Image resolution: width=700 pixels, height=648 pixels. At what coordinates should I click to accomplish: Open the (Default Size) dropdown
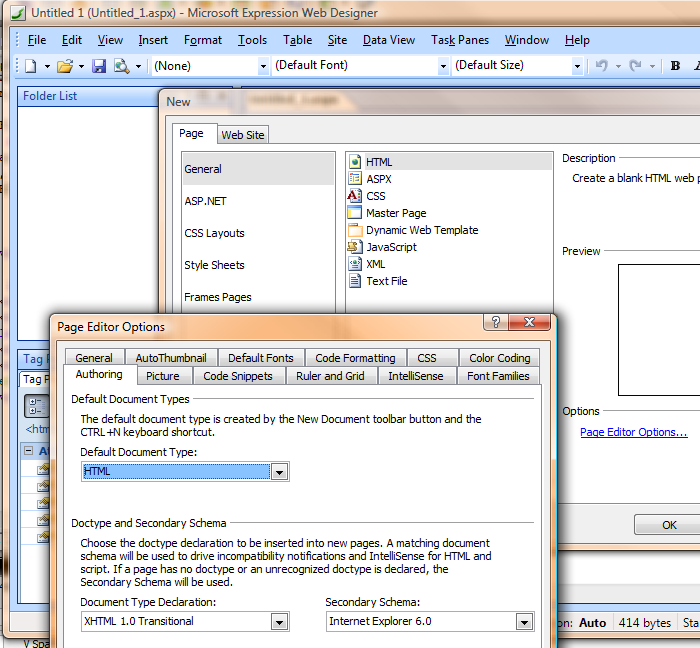[577, 66]
